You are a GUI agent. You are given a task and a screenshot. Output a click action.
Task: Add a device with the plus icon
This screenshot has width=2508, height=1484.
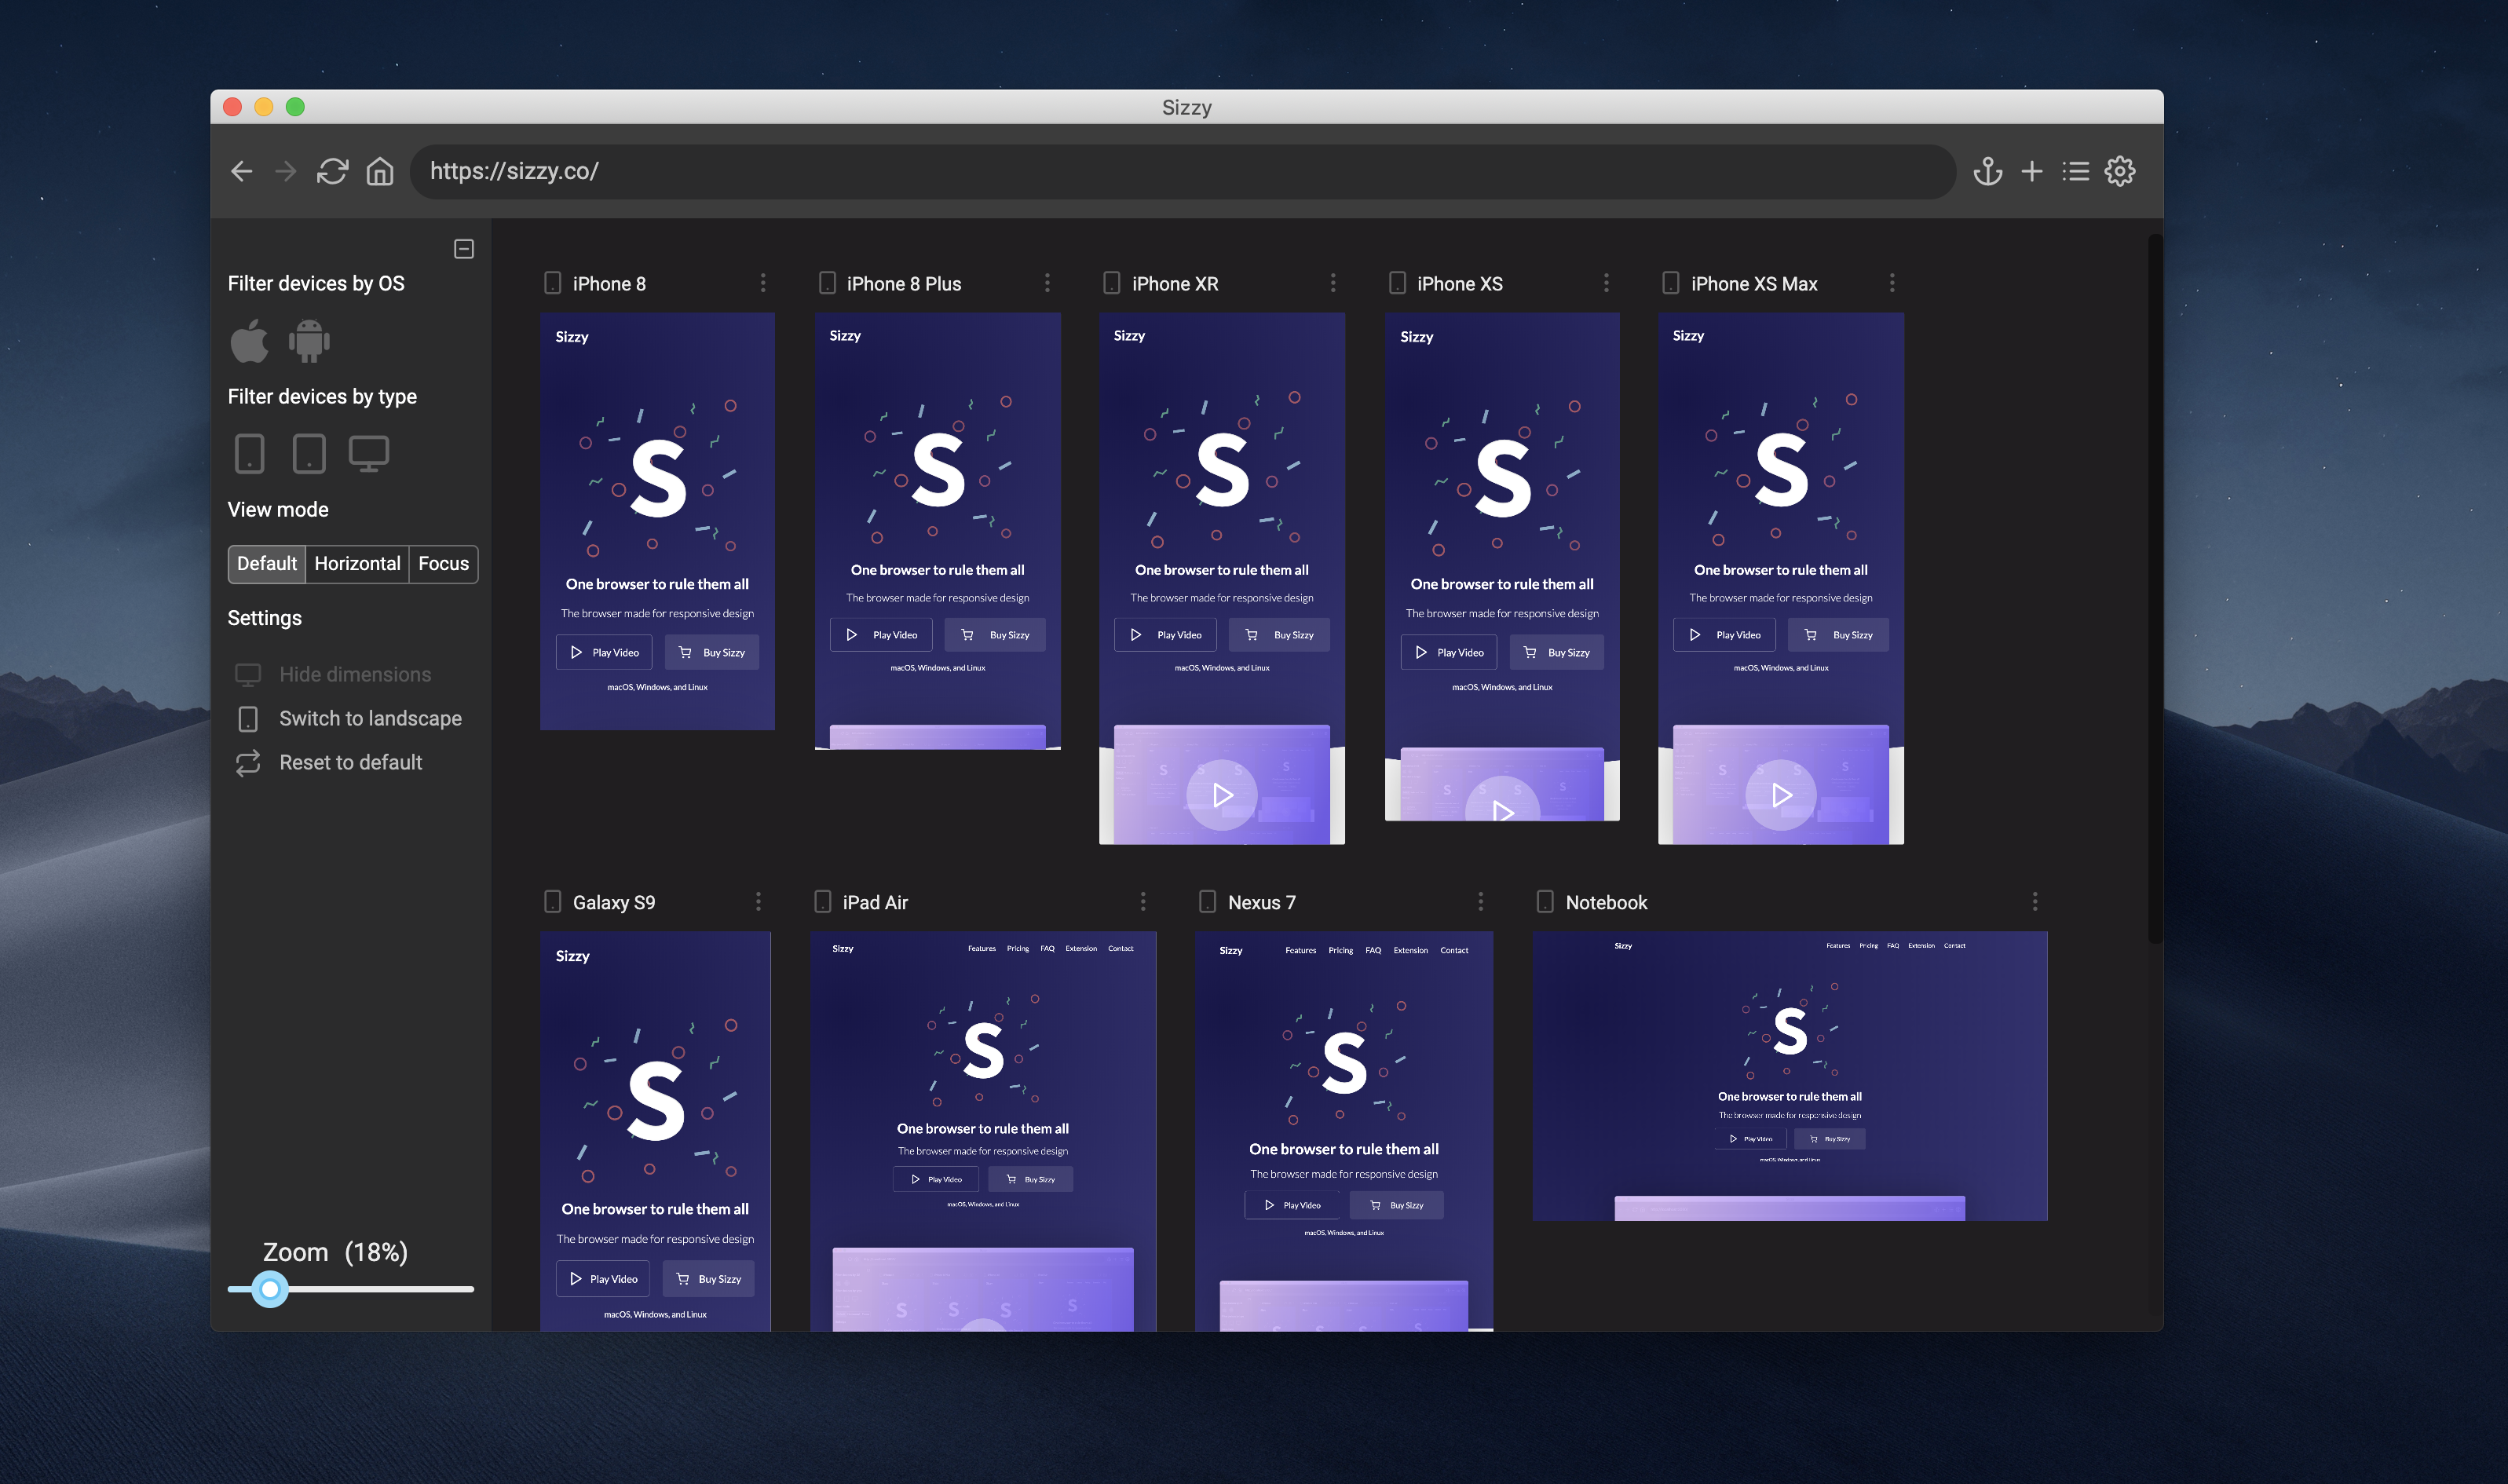pyautogui.click(x=2032, y=172)
